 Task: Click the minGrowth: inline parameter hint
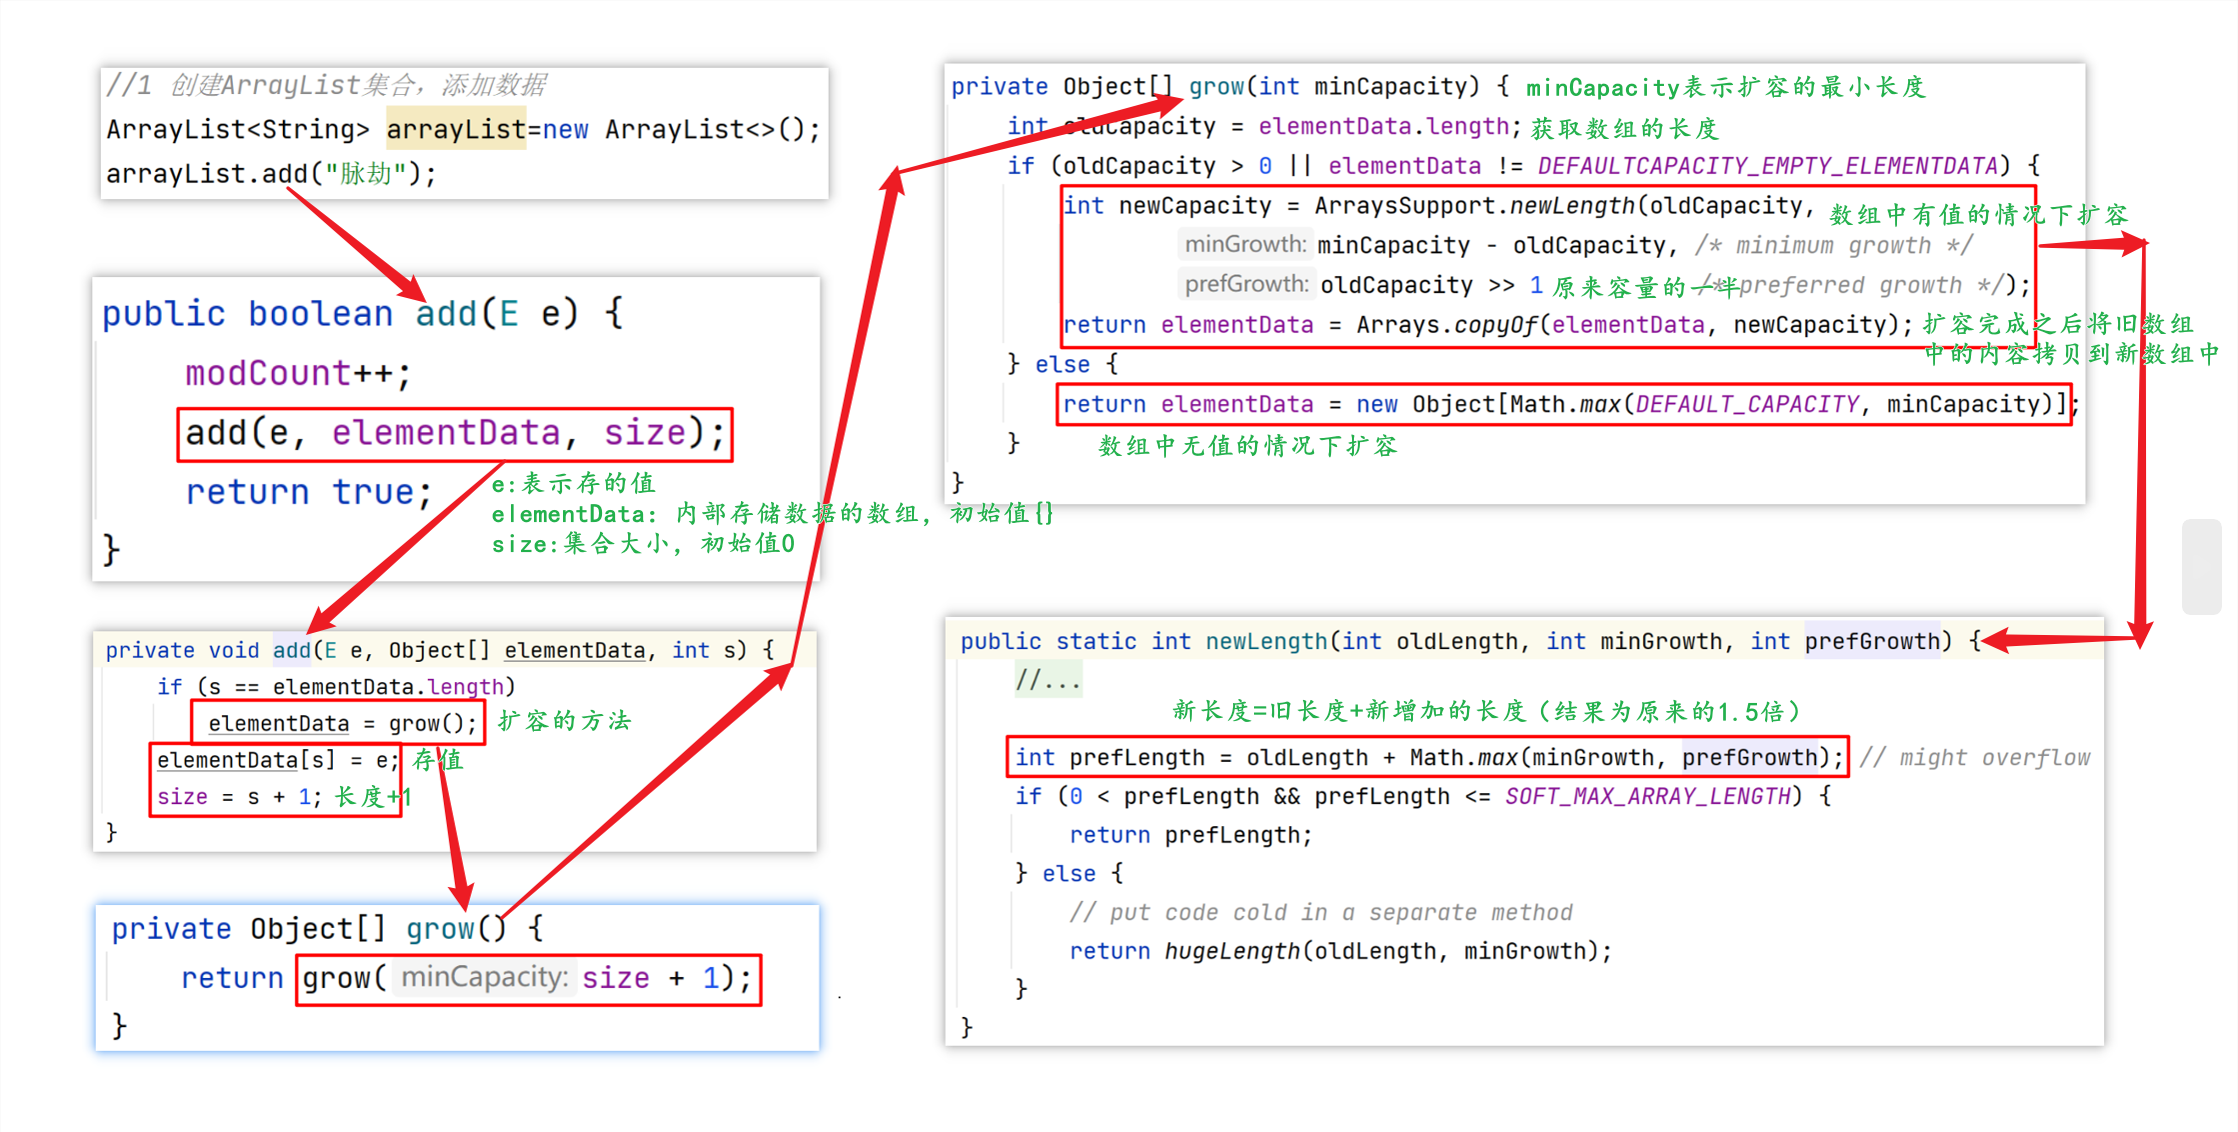pyautogui.click(x=1245, y=245)
